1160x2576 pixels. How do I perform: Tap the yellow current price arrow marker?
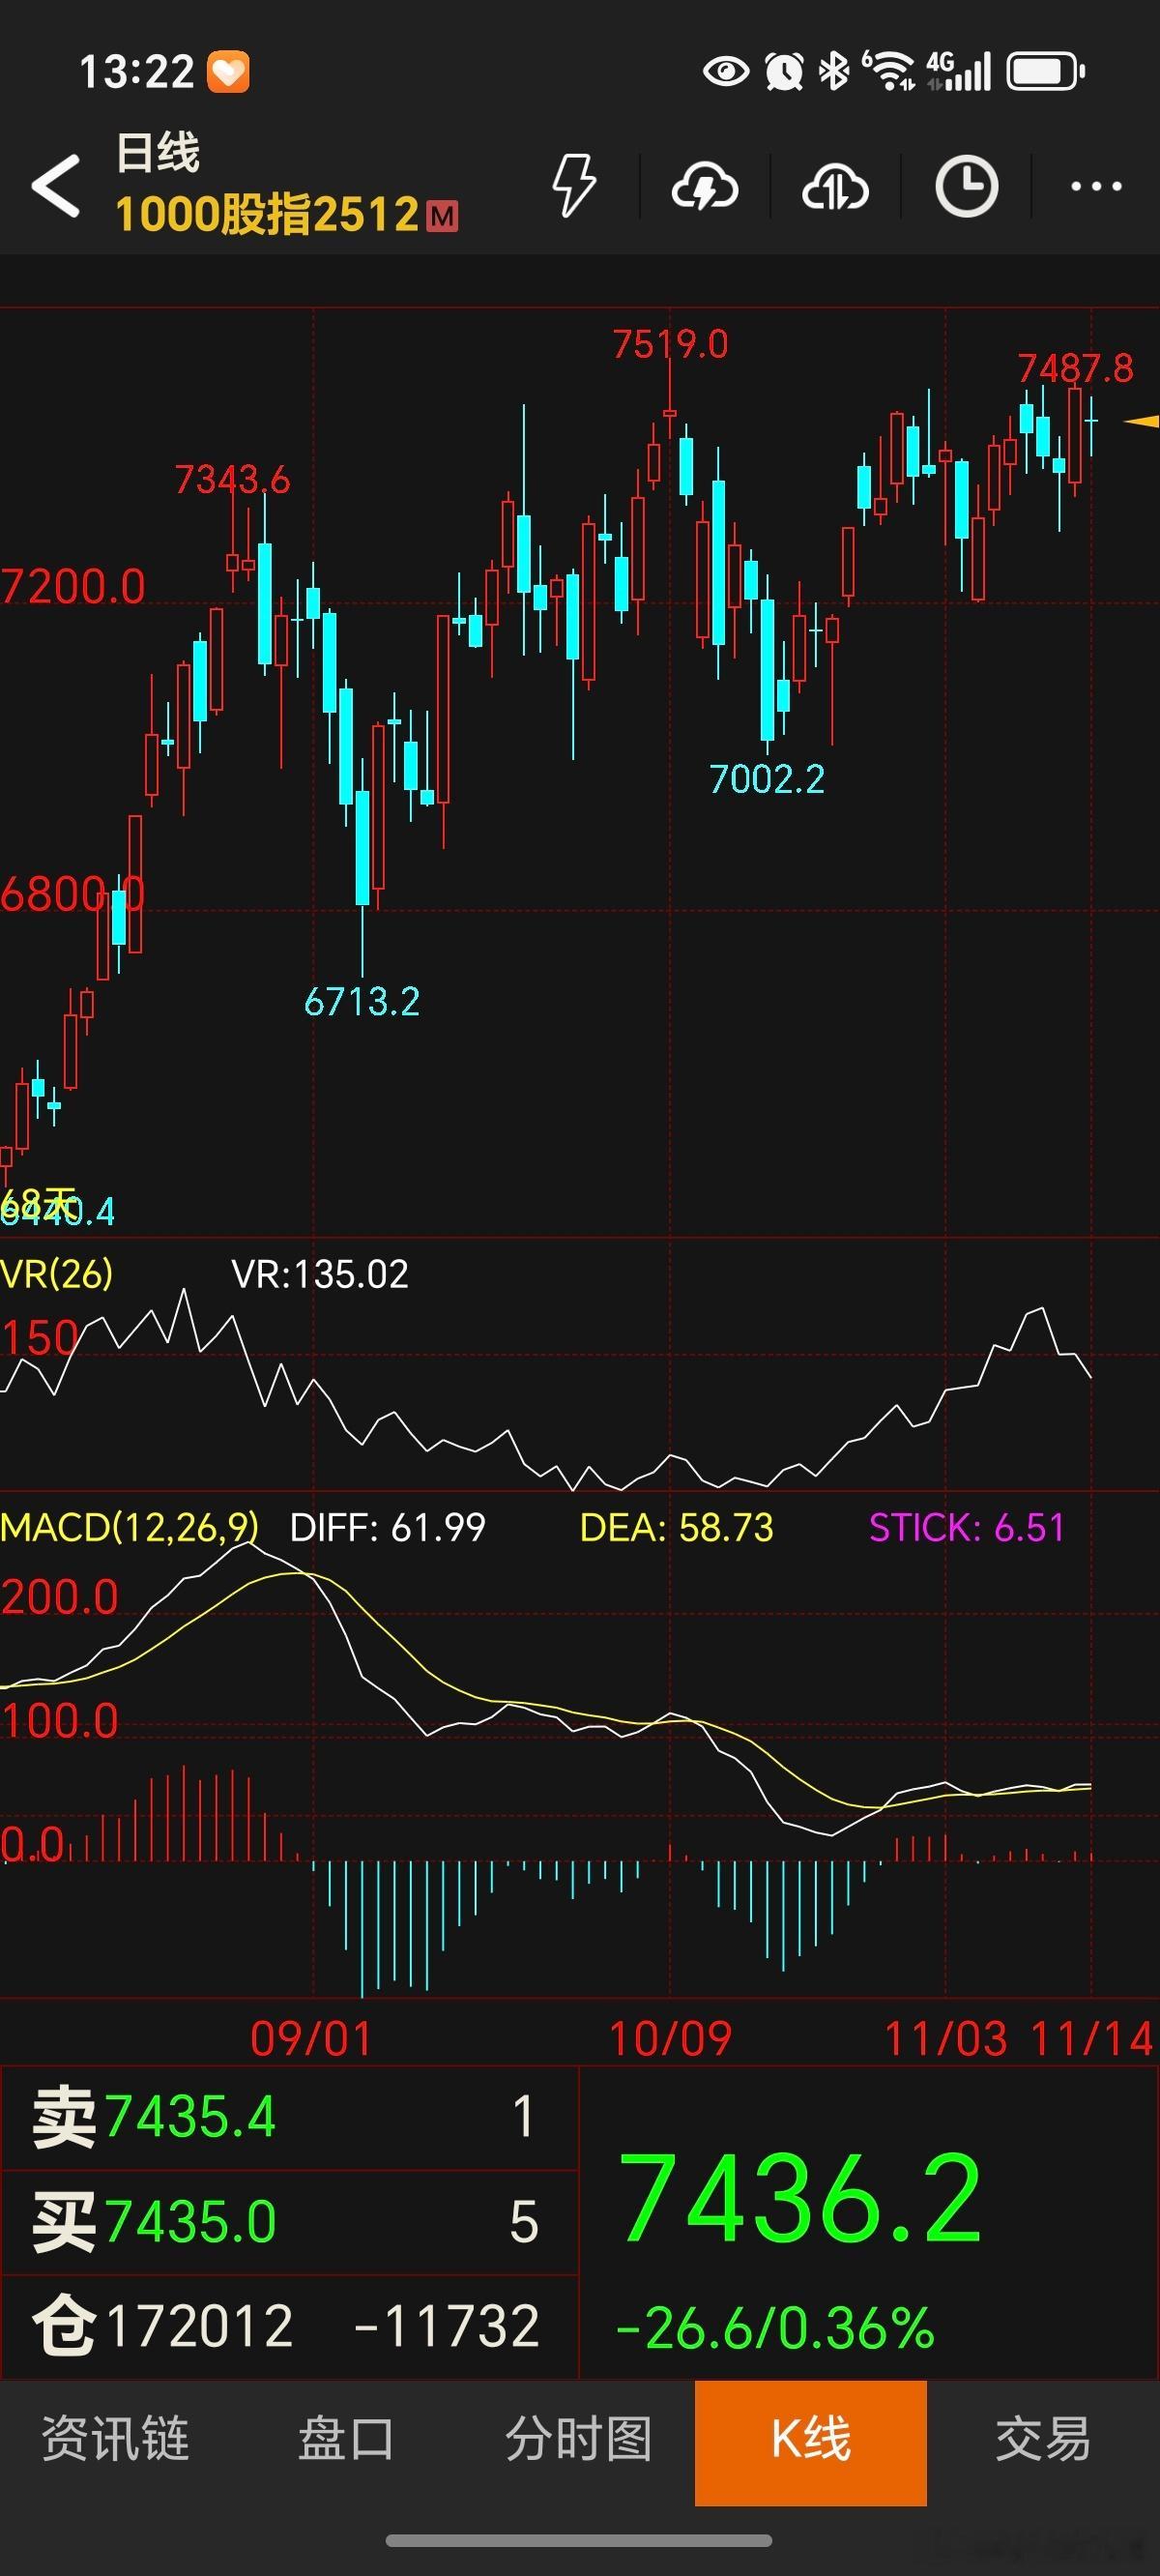point(1142,422)
